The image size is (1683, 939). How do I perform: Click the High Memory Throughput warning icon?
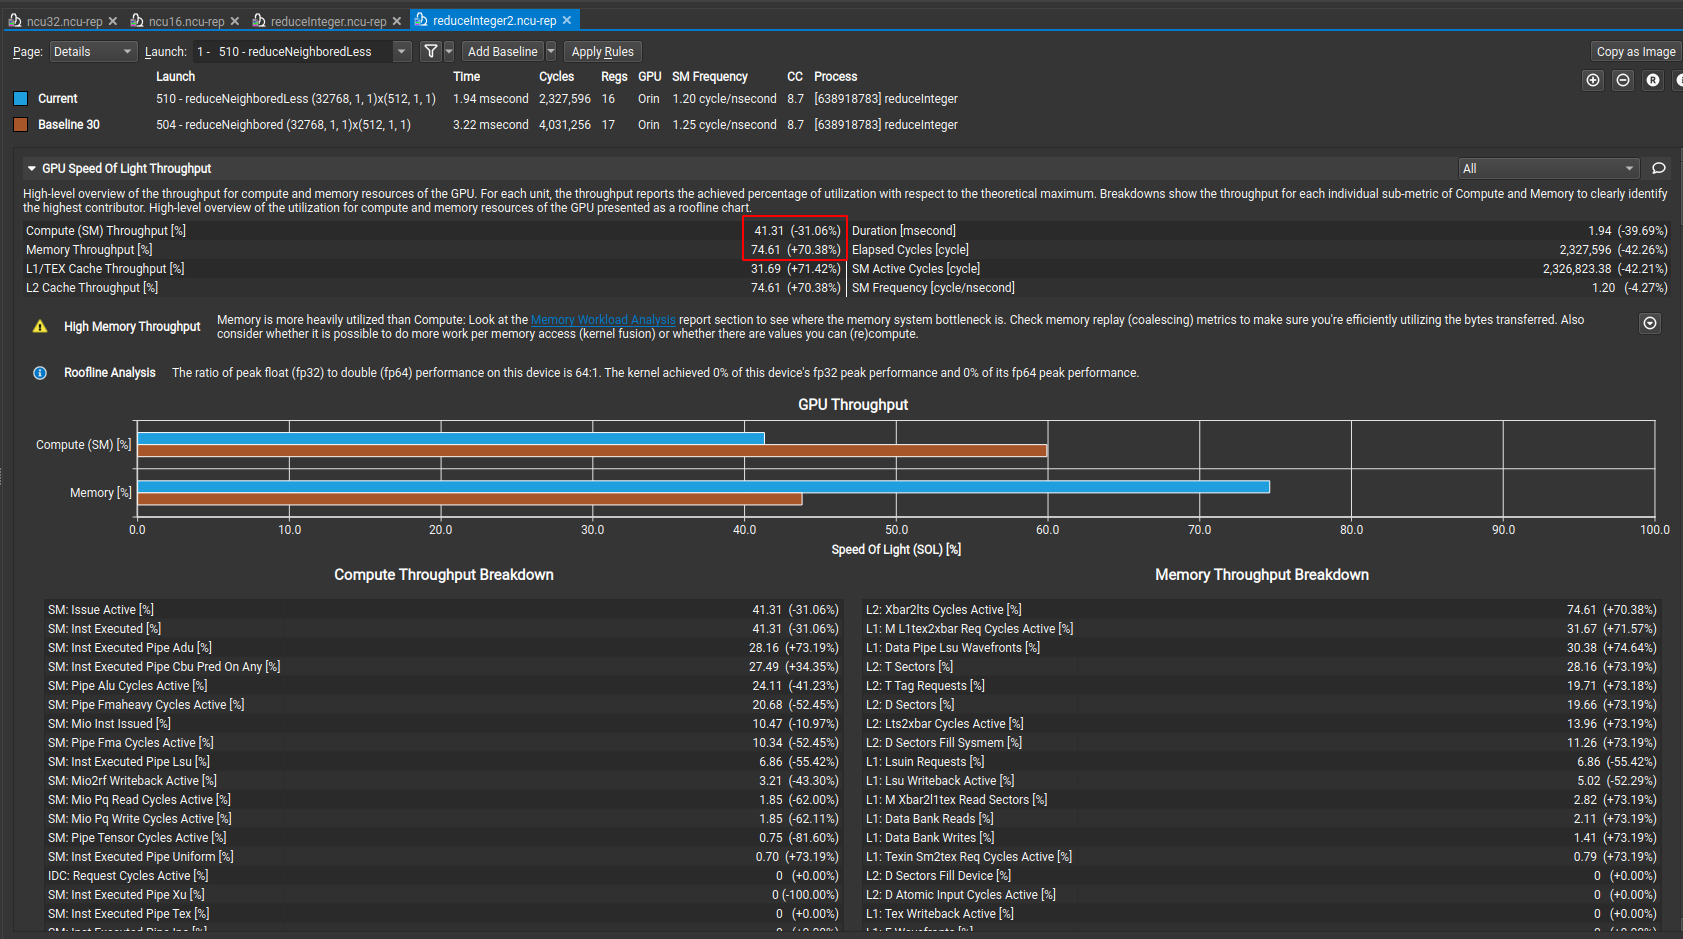pos(40,327)
